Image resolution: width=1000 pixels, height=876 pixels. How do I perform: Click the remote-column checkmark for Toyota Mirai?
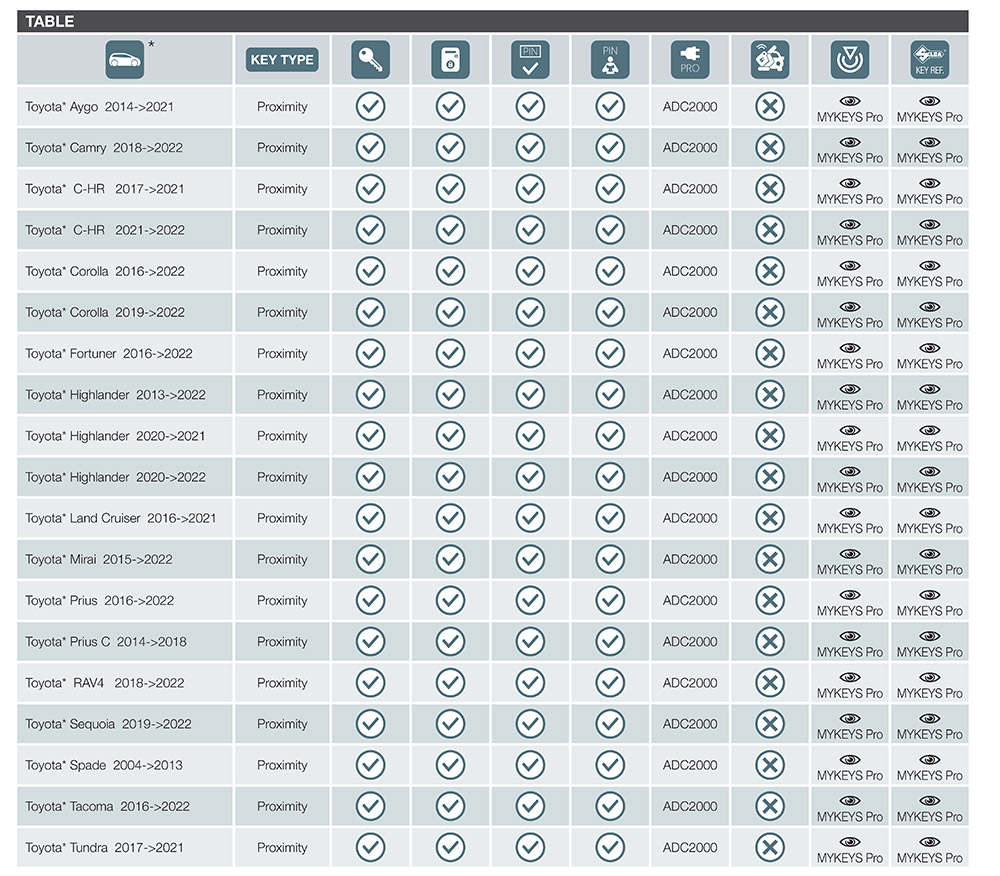(x=450, y=560)
